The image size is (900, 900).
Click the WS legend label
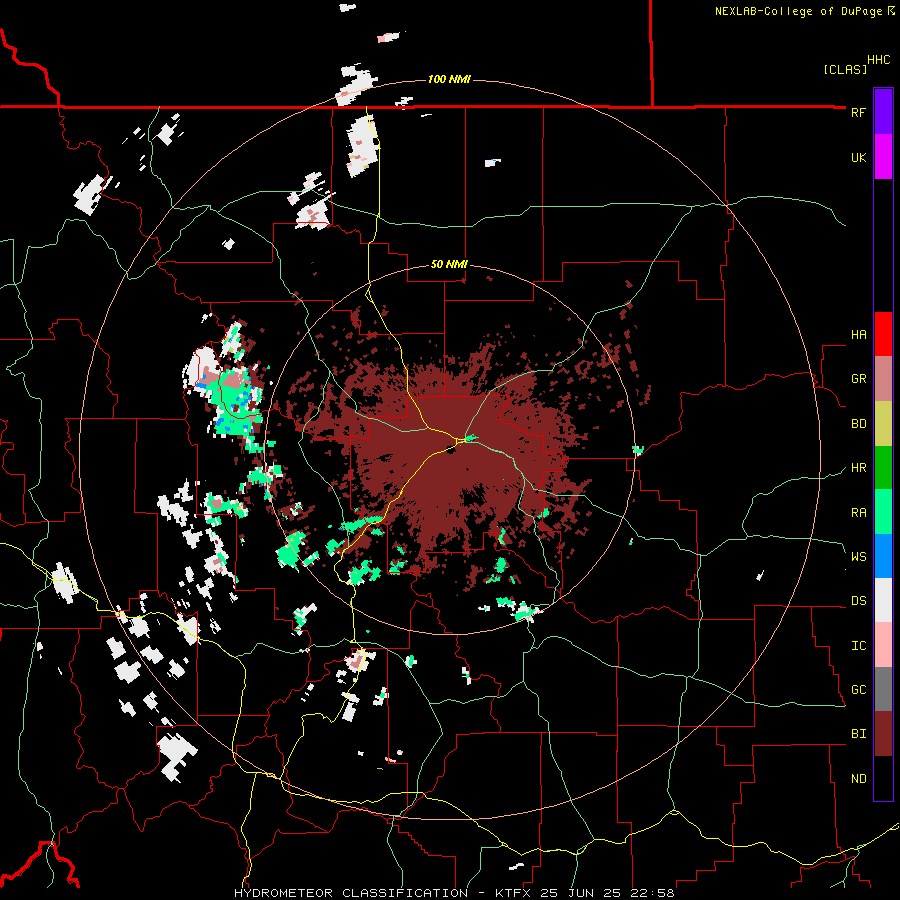coord(858,557)
